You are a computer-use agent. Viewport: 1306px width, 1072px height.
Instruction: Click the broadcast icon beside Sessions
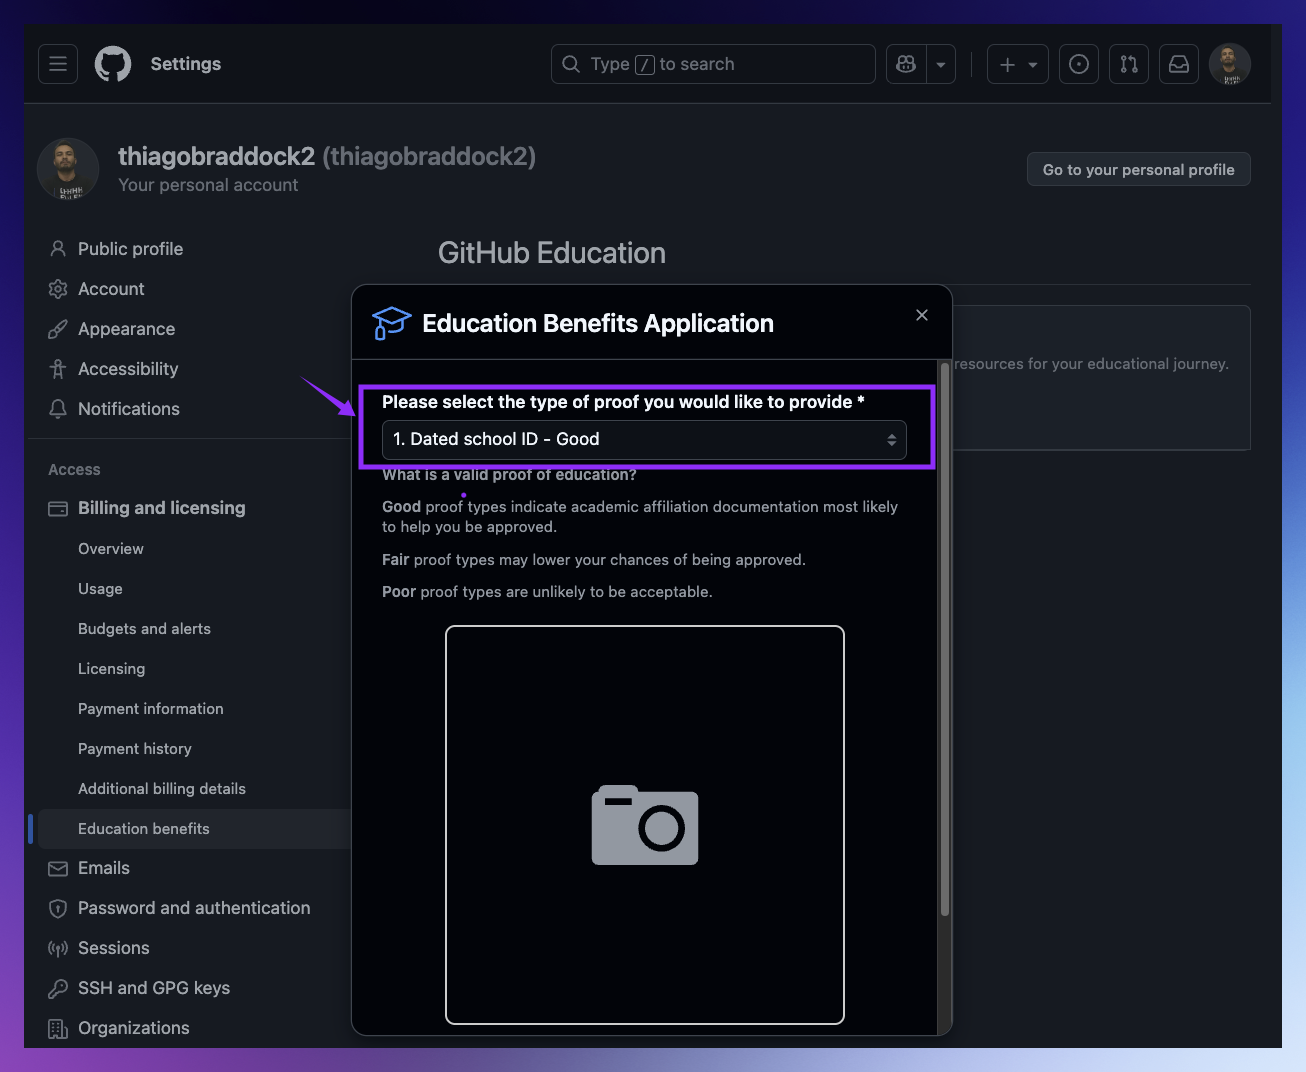pos(58,949)
